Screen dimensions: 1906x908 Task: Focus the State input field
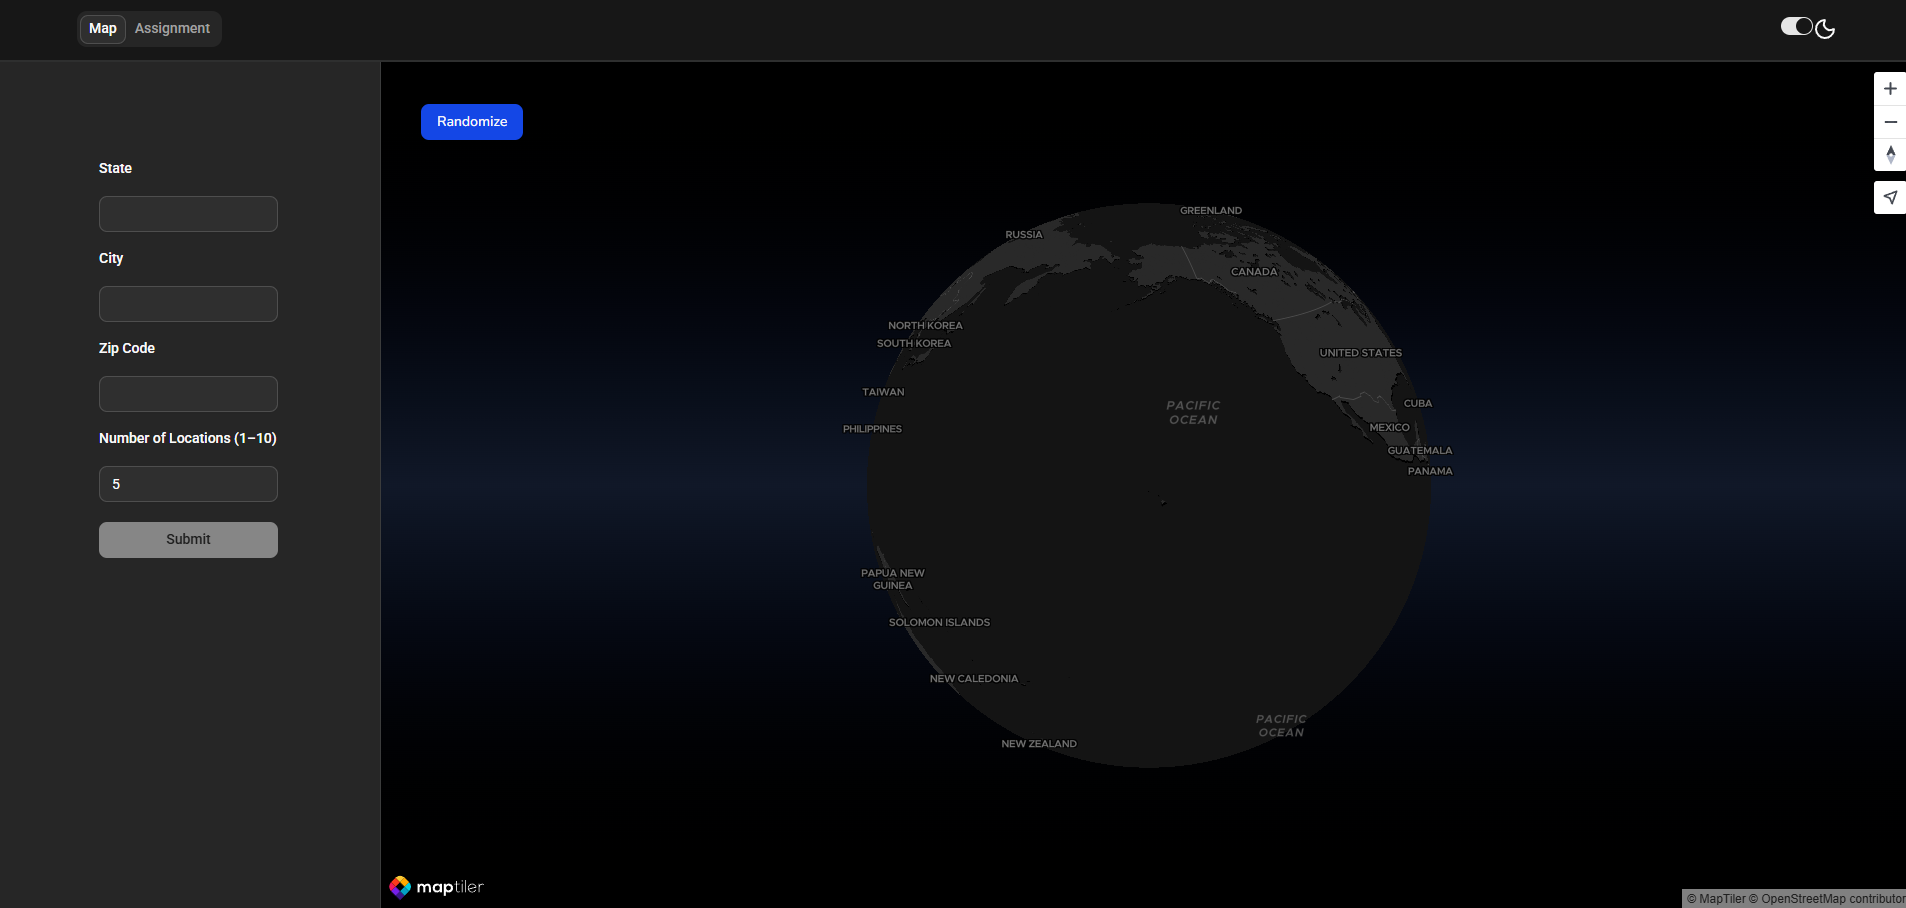click(x=188, y=214)
